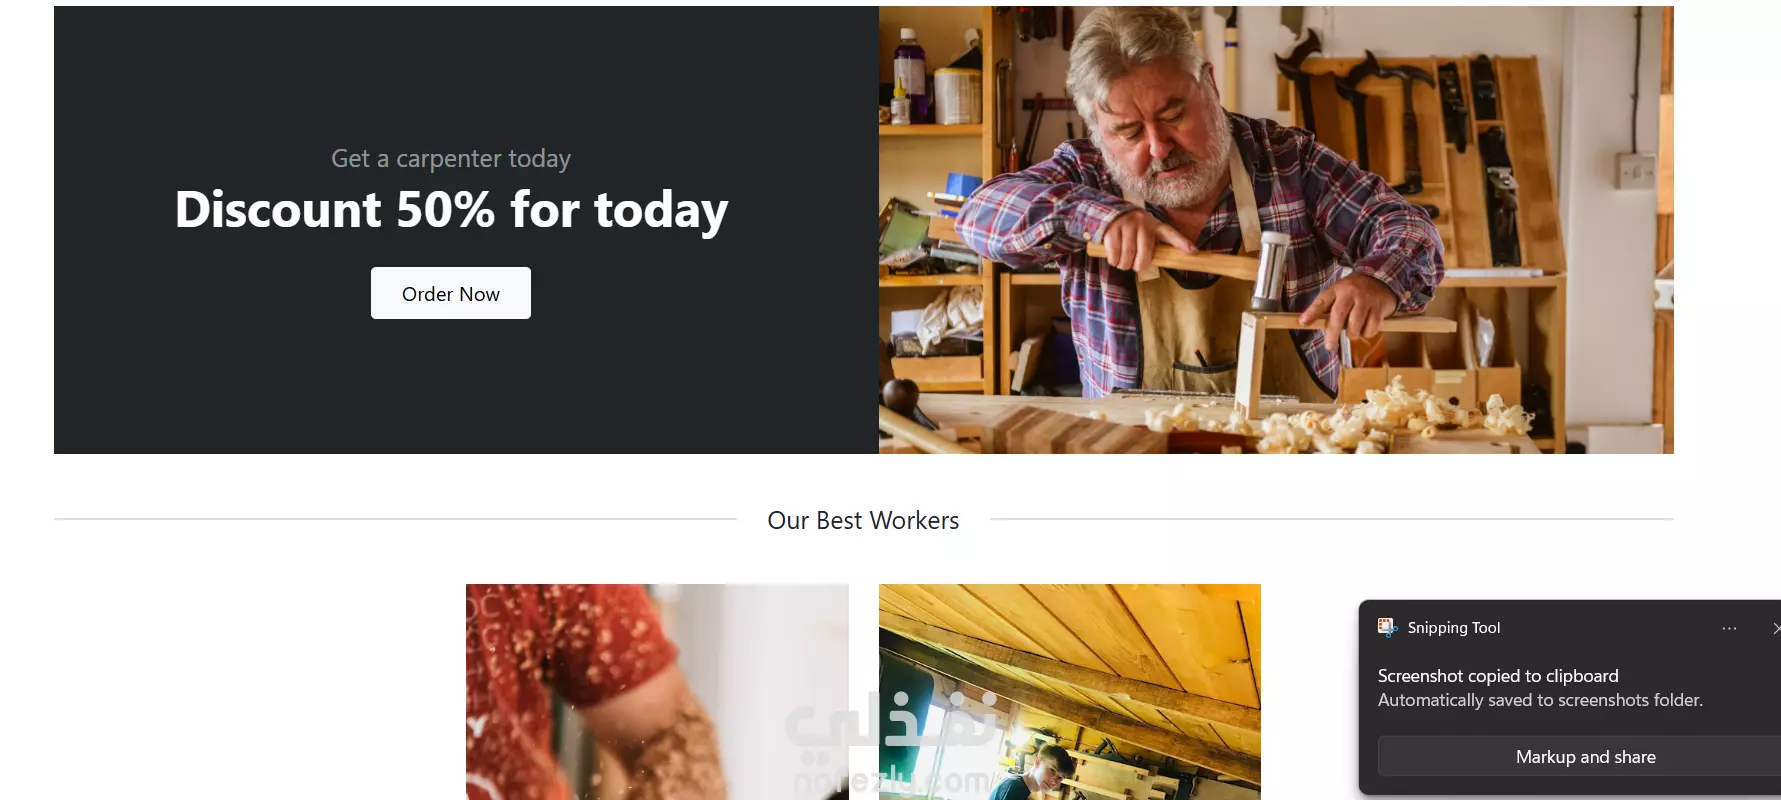Click the Order Now button
Viewport: 1781px width, 800px height.
[x=451, y=293]
